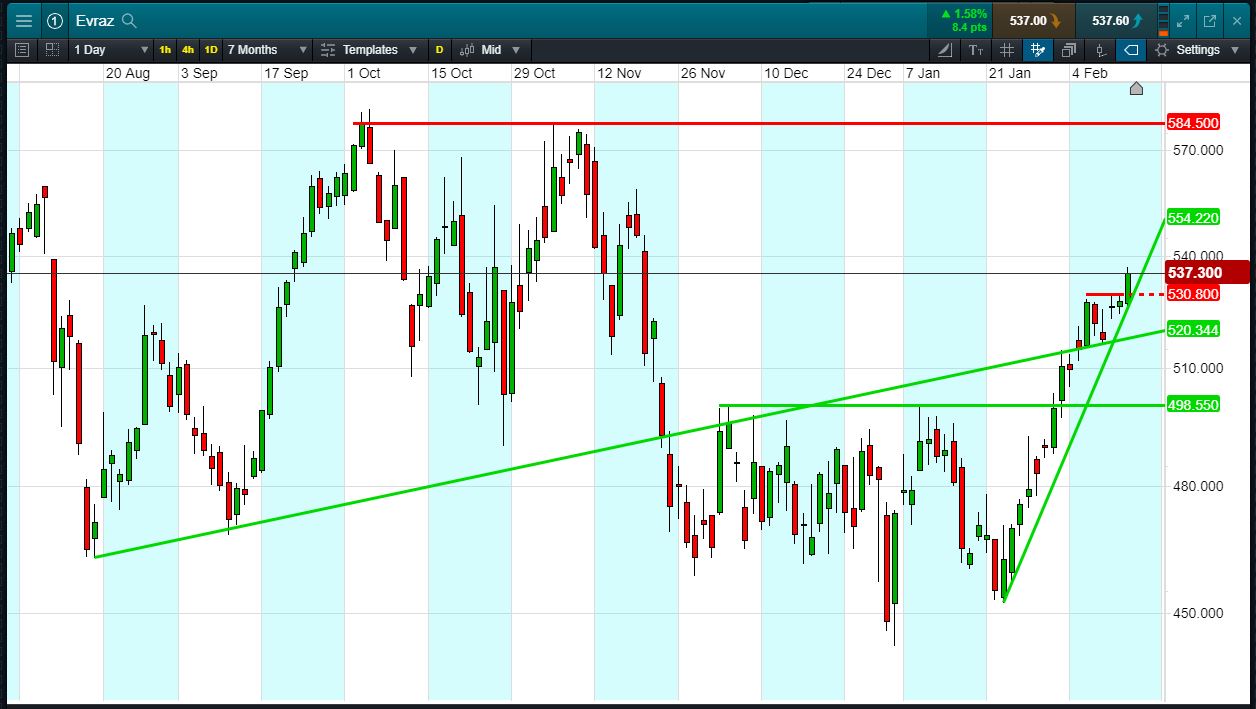This screenshot has height=709, width=1256.
Task: Click the 24 Dec date axis label
Action: 868,73
